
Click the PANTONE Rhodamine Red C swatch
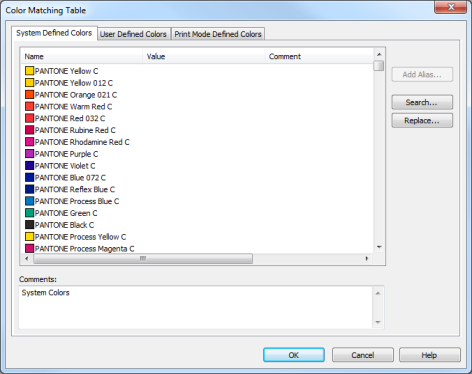pyautogui.click(x=30, y=142)
